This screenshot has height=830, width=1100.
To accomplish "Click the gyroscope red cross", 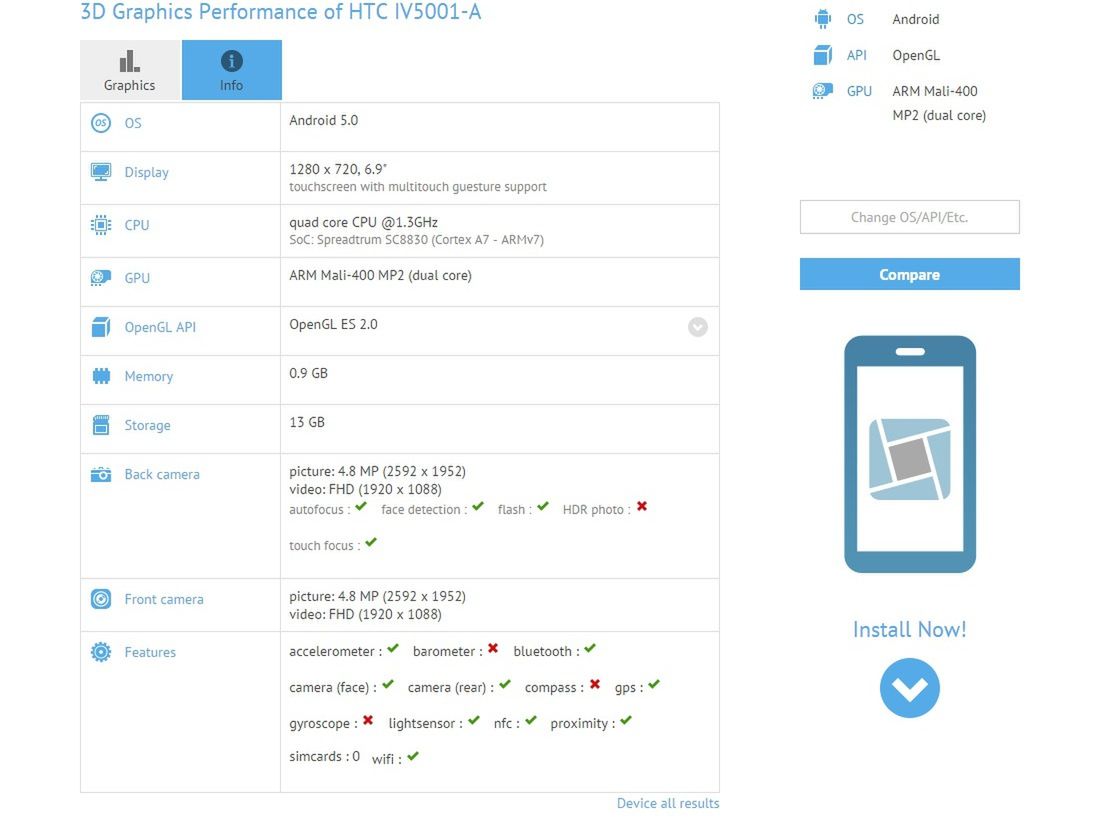I will (368, 721).
